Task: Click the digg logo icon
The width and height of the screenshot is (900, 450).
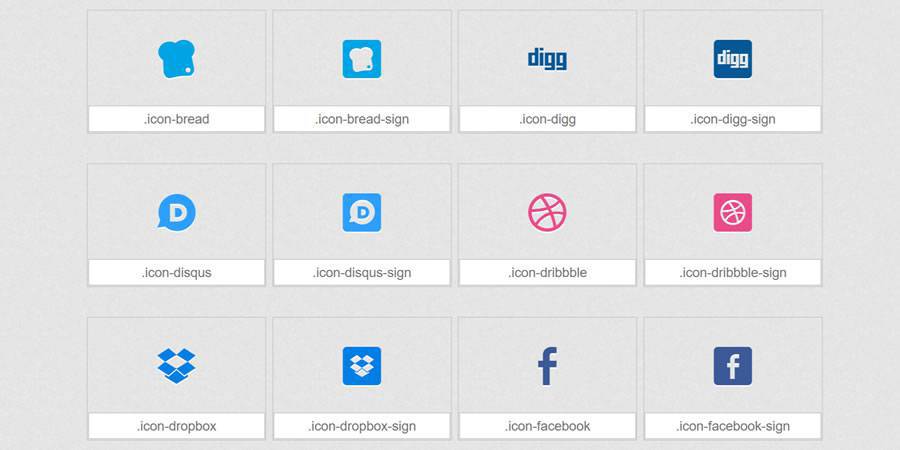Action: coord(547,59)
